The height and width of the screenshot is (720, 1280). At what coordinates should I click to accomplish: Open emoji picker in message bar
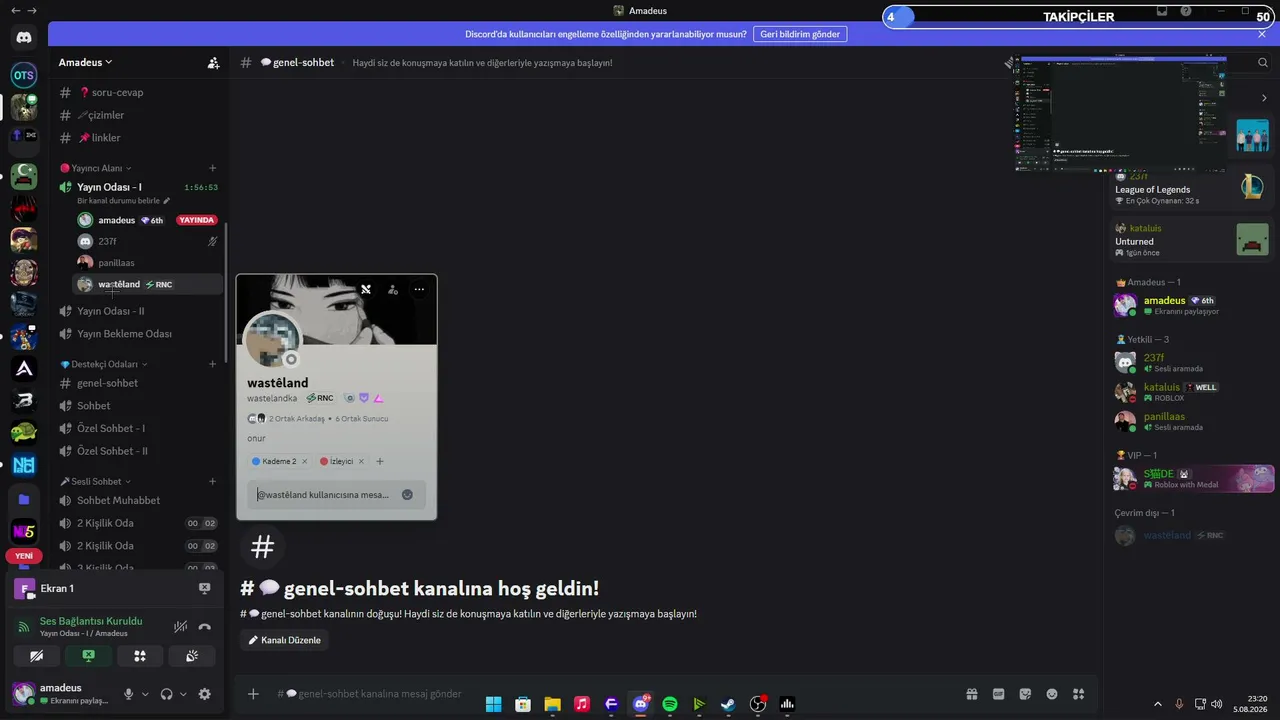click(1052, 694)
